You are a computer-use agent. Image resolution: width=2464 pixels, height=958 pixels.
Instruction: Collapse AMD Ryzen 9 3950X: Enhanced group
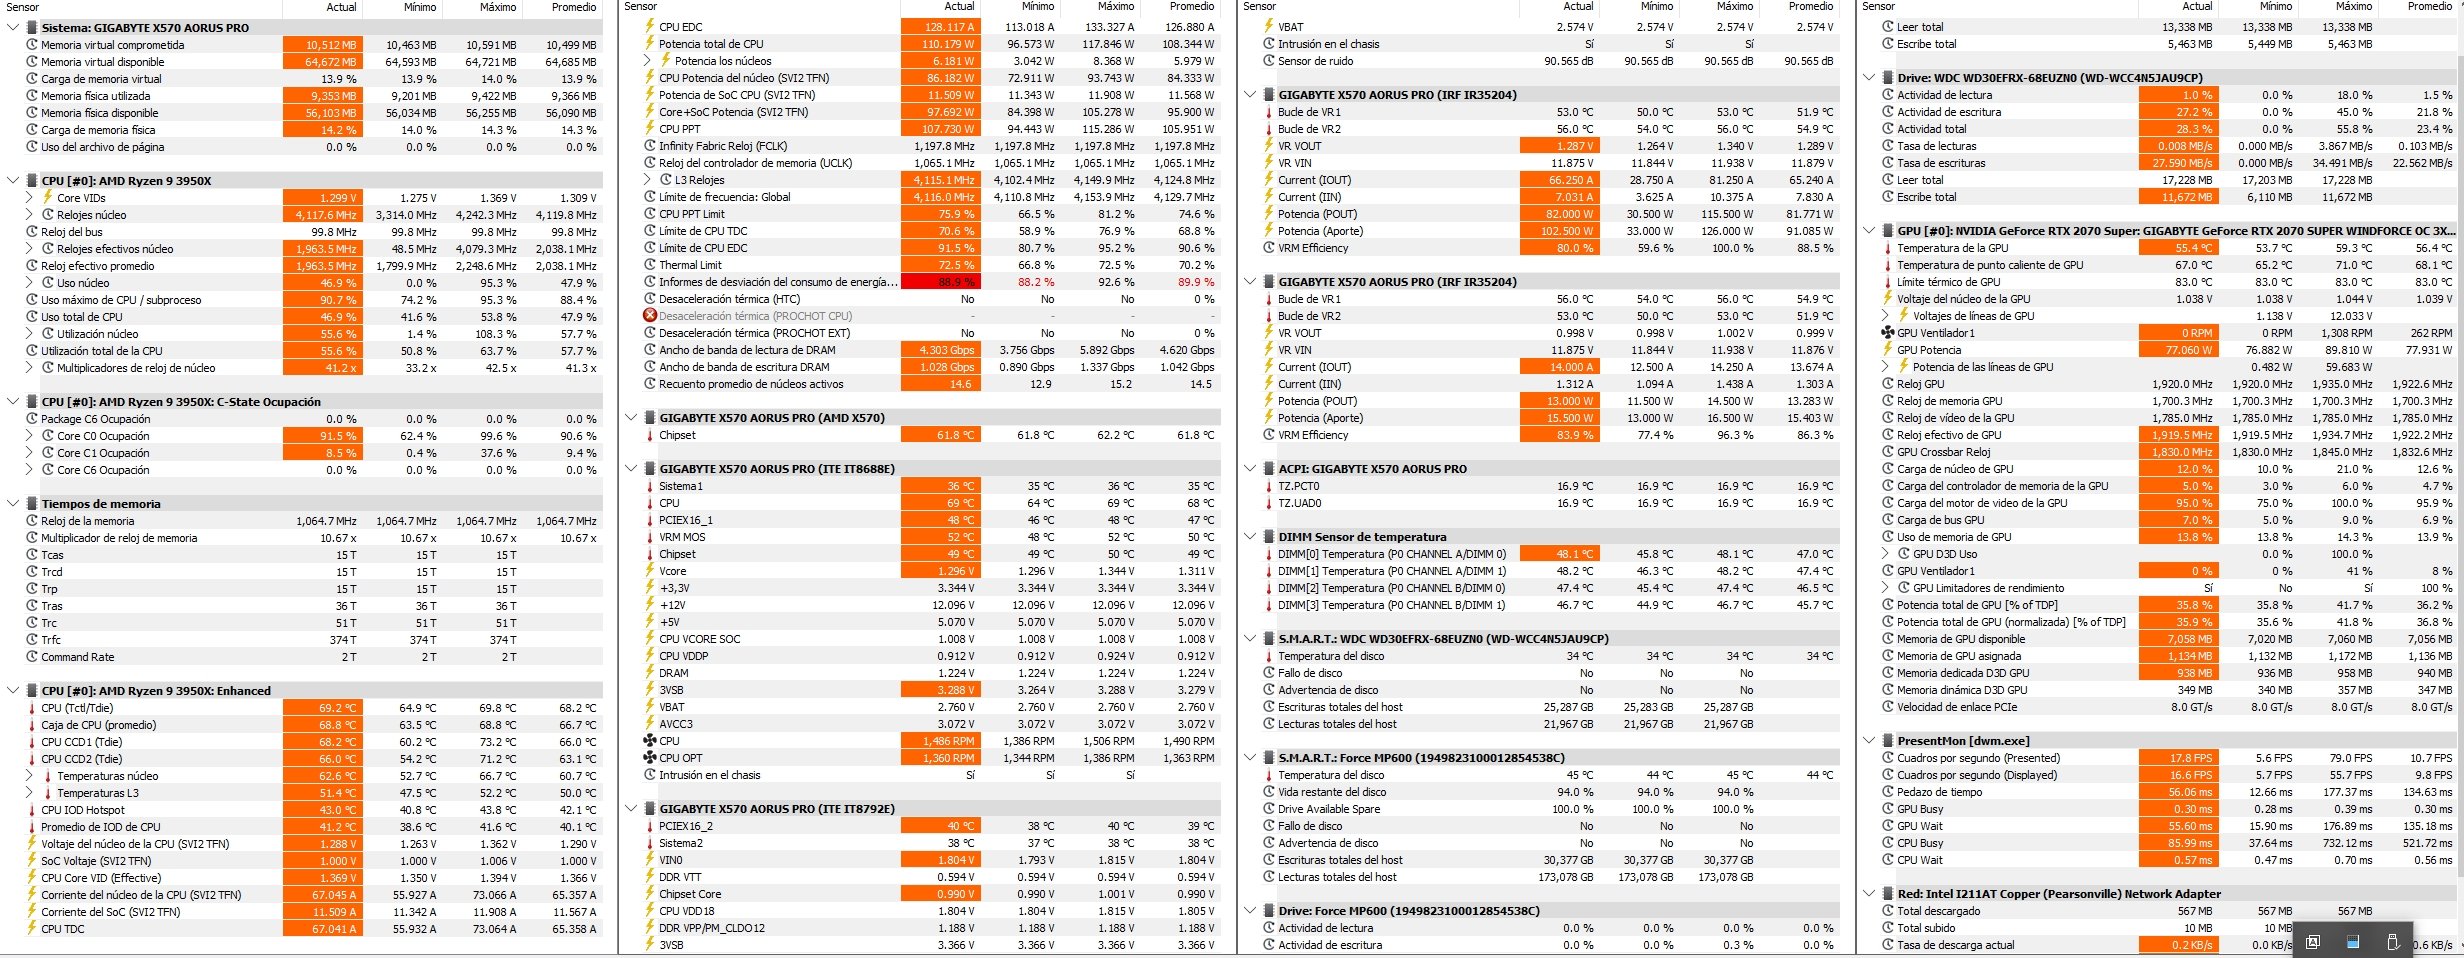click(x=13, y=691)
